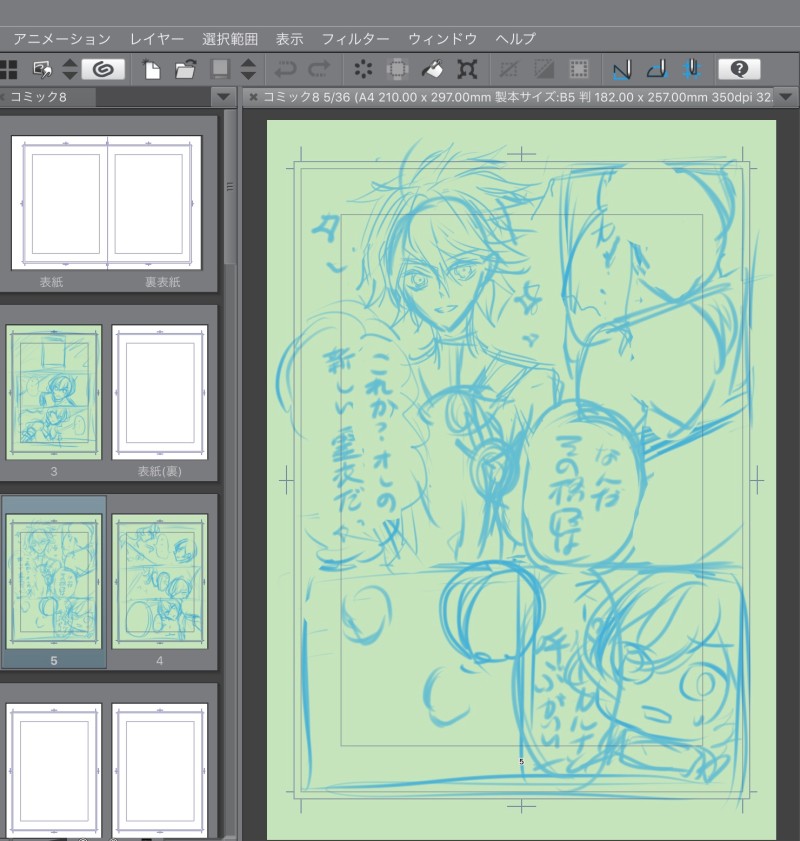
Task: Click the quick share image icon
Action: coord(42,69)
